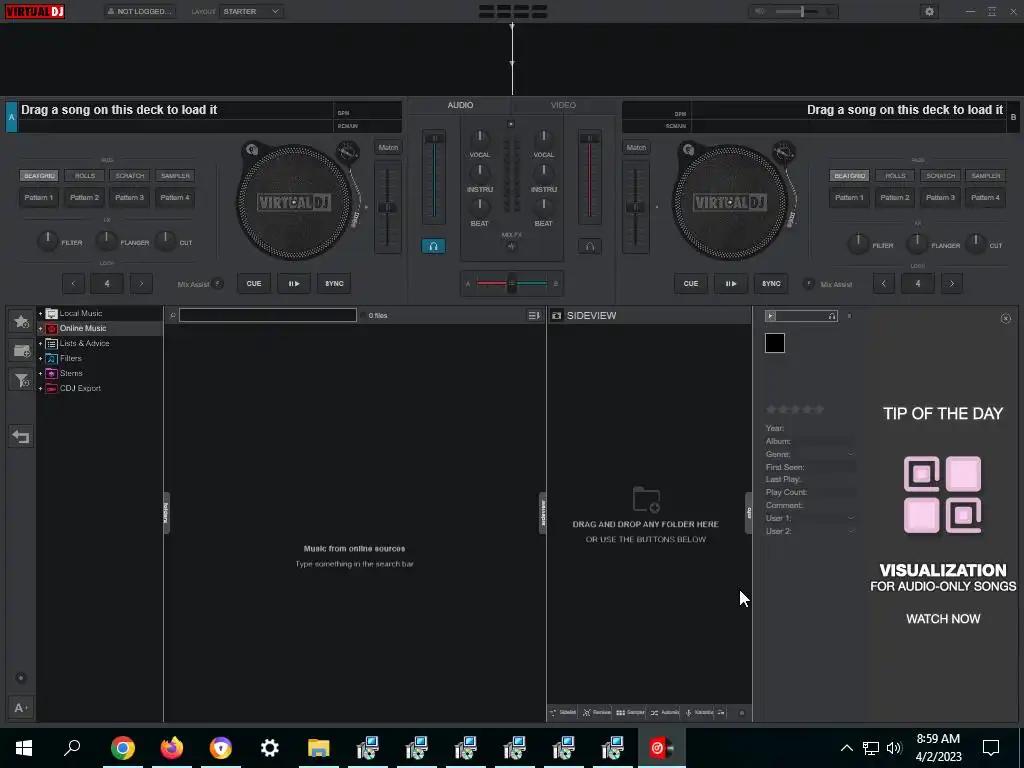Open Windows notification center
The image size is (1024, 768).
(991, 748)
